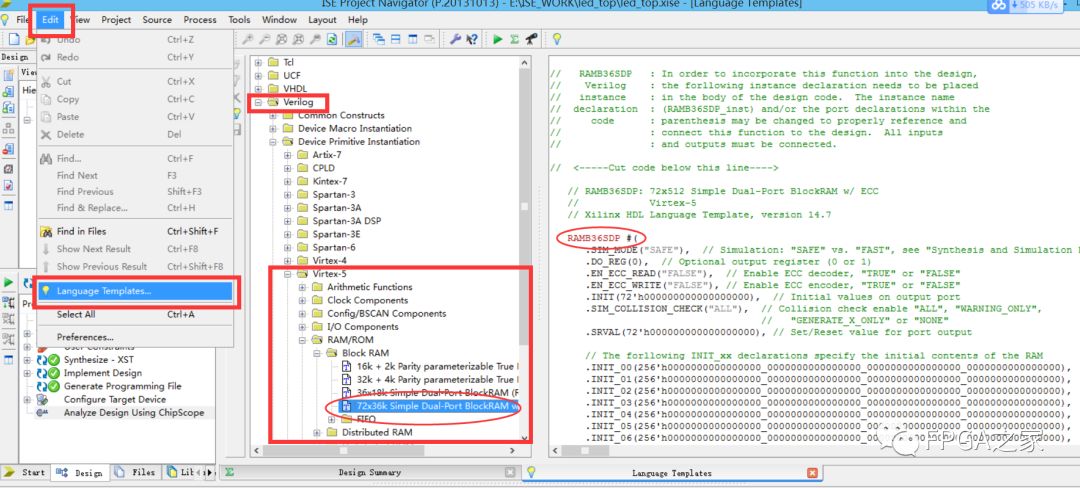Select Generate Programming File process
The image size is (1080, 488).
[123, 386]
